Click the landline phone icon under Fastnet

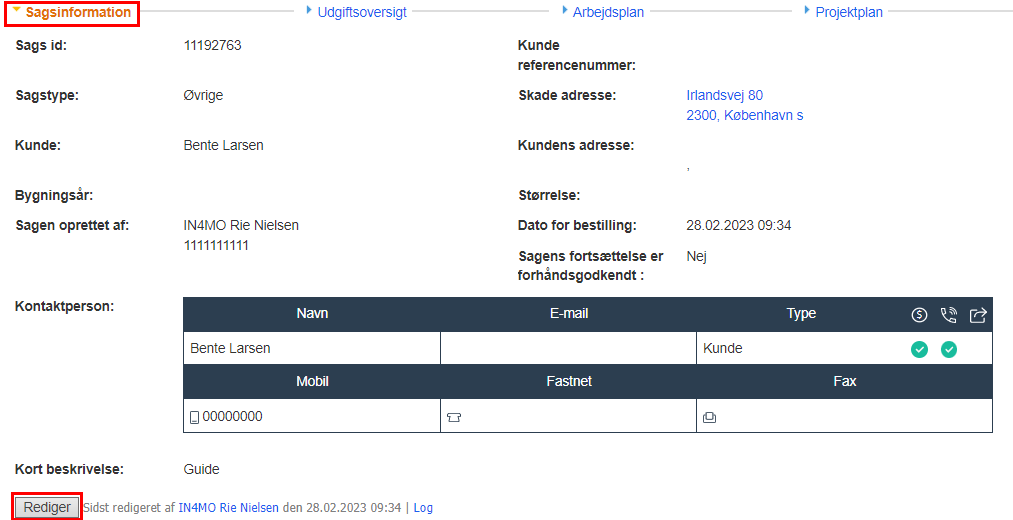pos(453,418)
